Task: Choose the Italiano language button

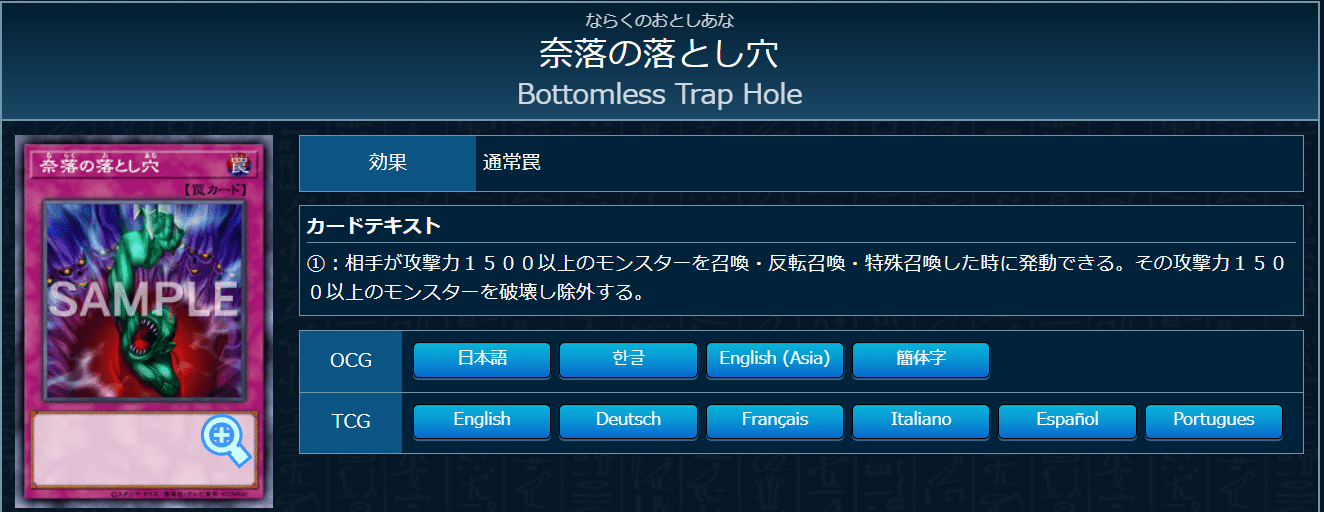Action: [x=921, y=421]
